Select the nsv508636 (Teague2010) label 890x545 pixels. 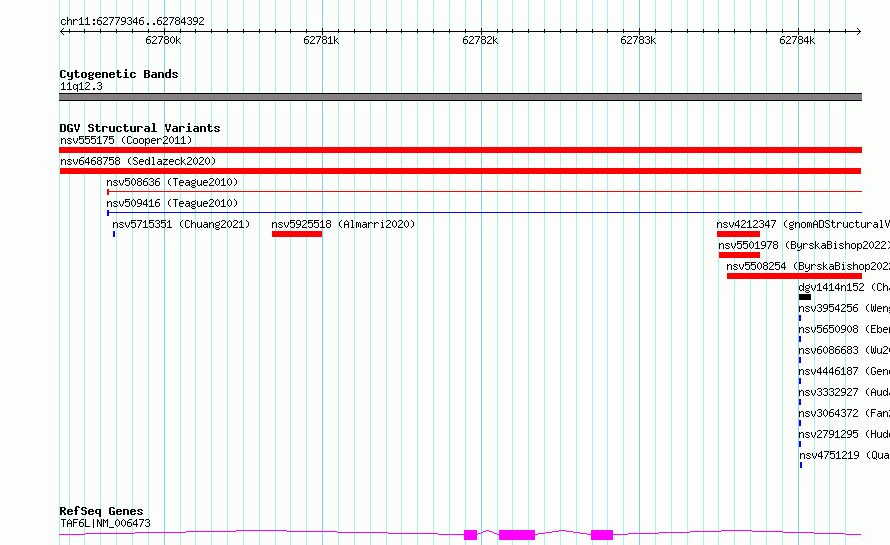click(172, 182)
